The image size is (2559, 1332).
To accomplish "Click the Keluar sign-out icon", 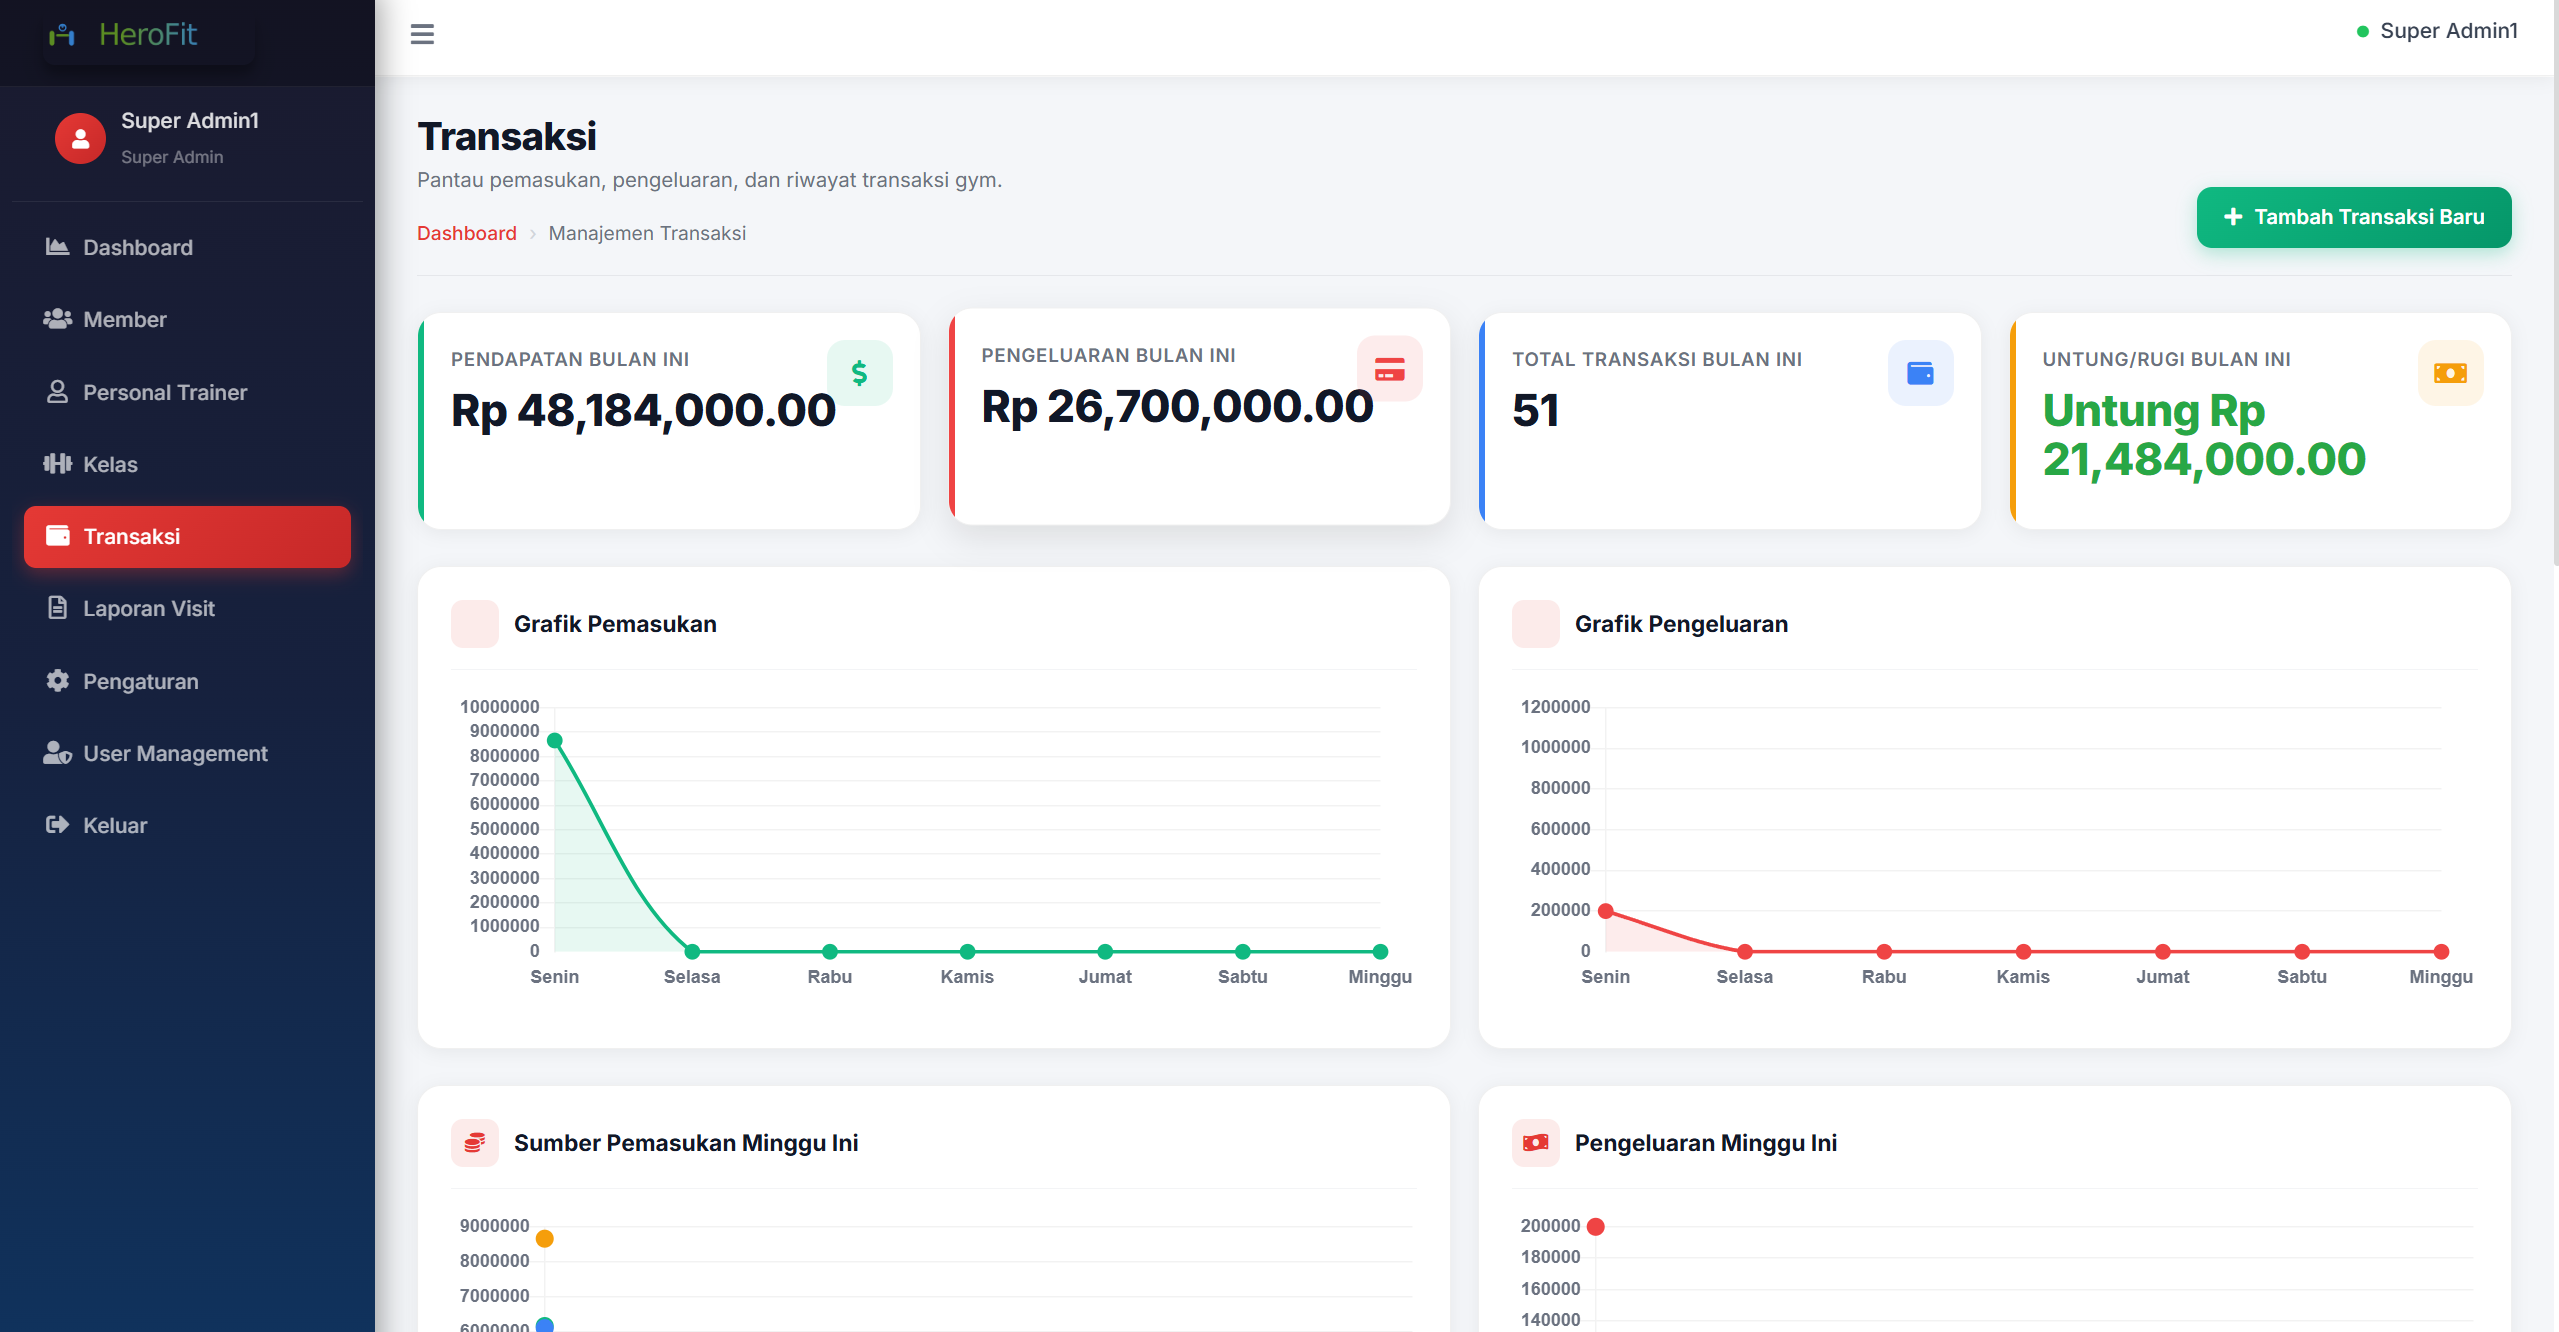I will tap(57, 825).
